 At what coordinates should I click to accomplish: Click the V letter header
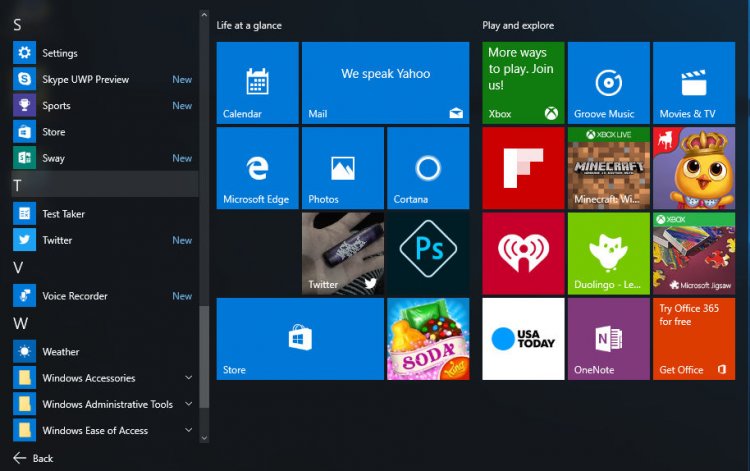[18, 268]
